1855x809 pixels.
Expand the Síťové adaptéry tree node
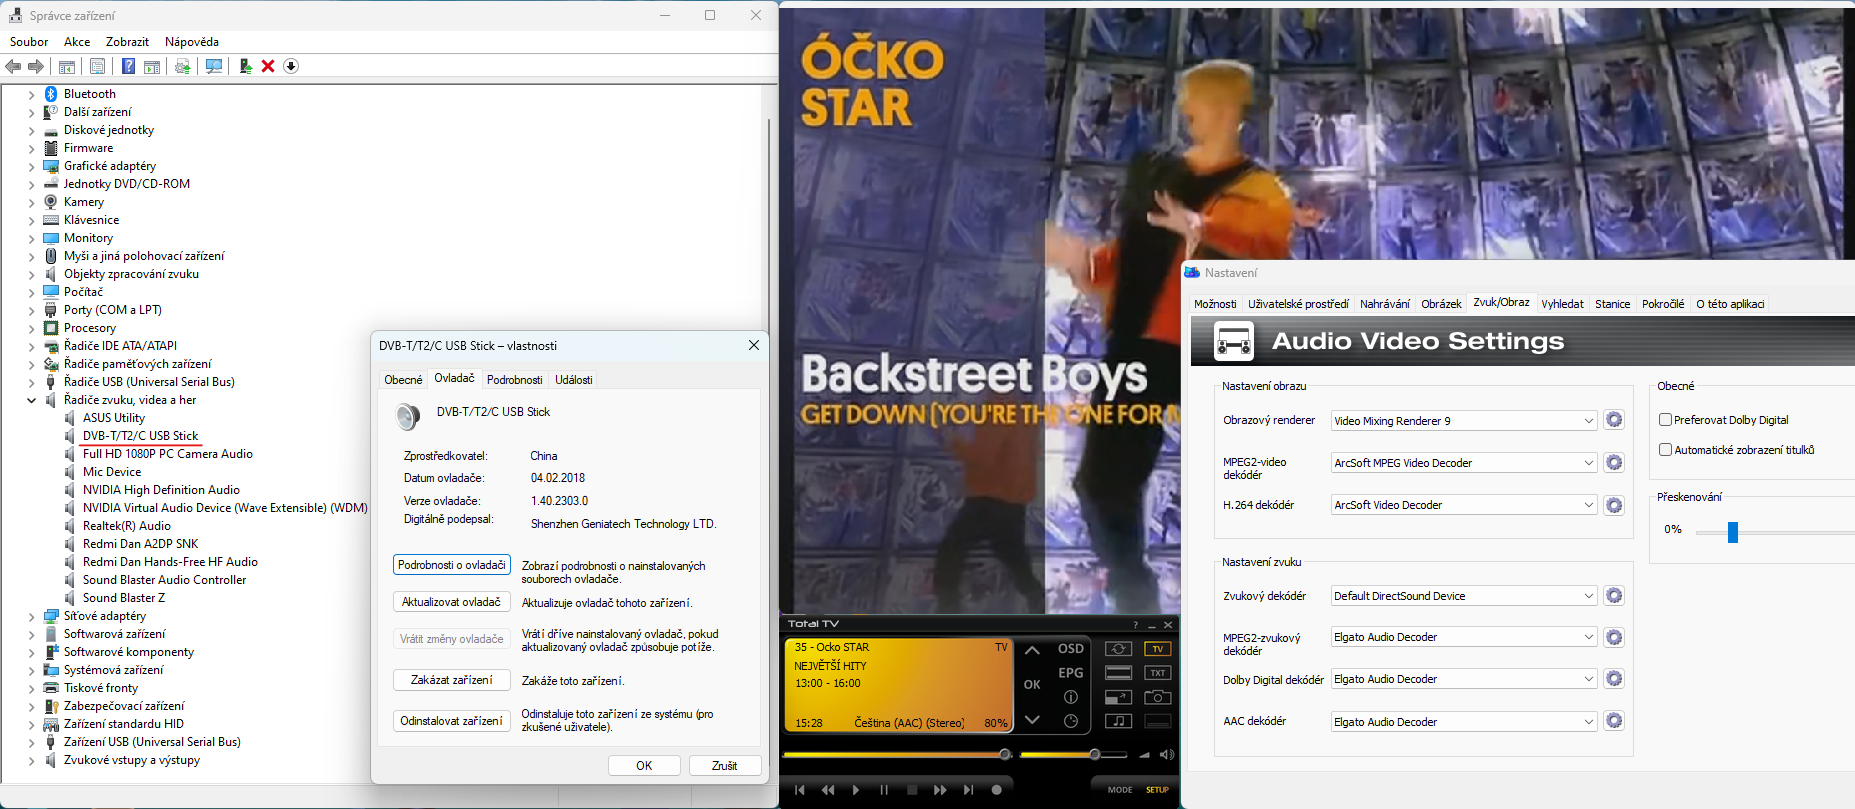(x=31, y=616)
